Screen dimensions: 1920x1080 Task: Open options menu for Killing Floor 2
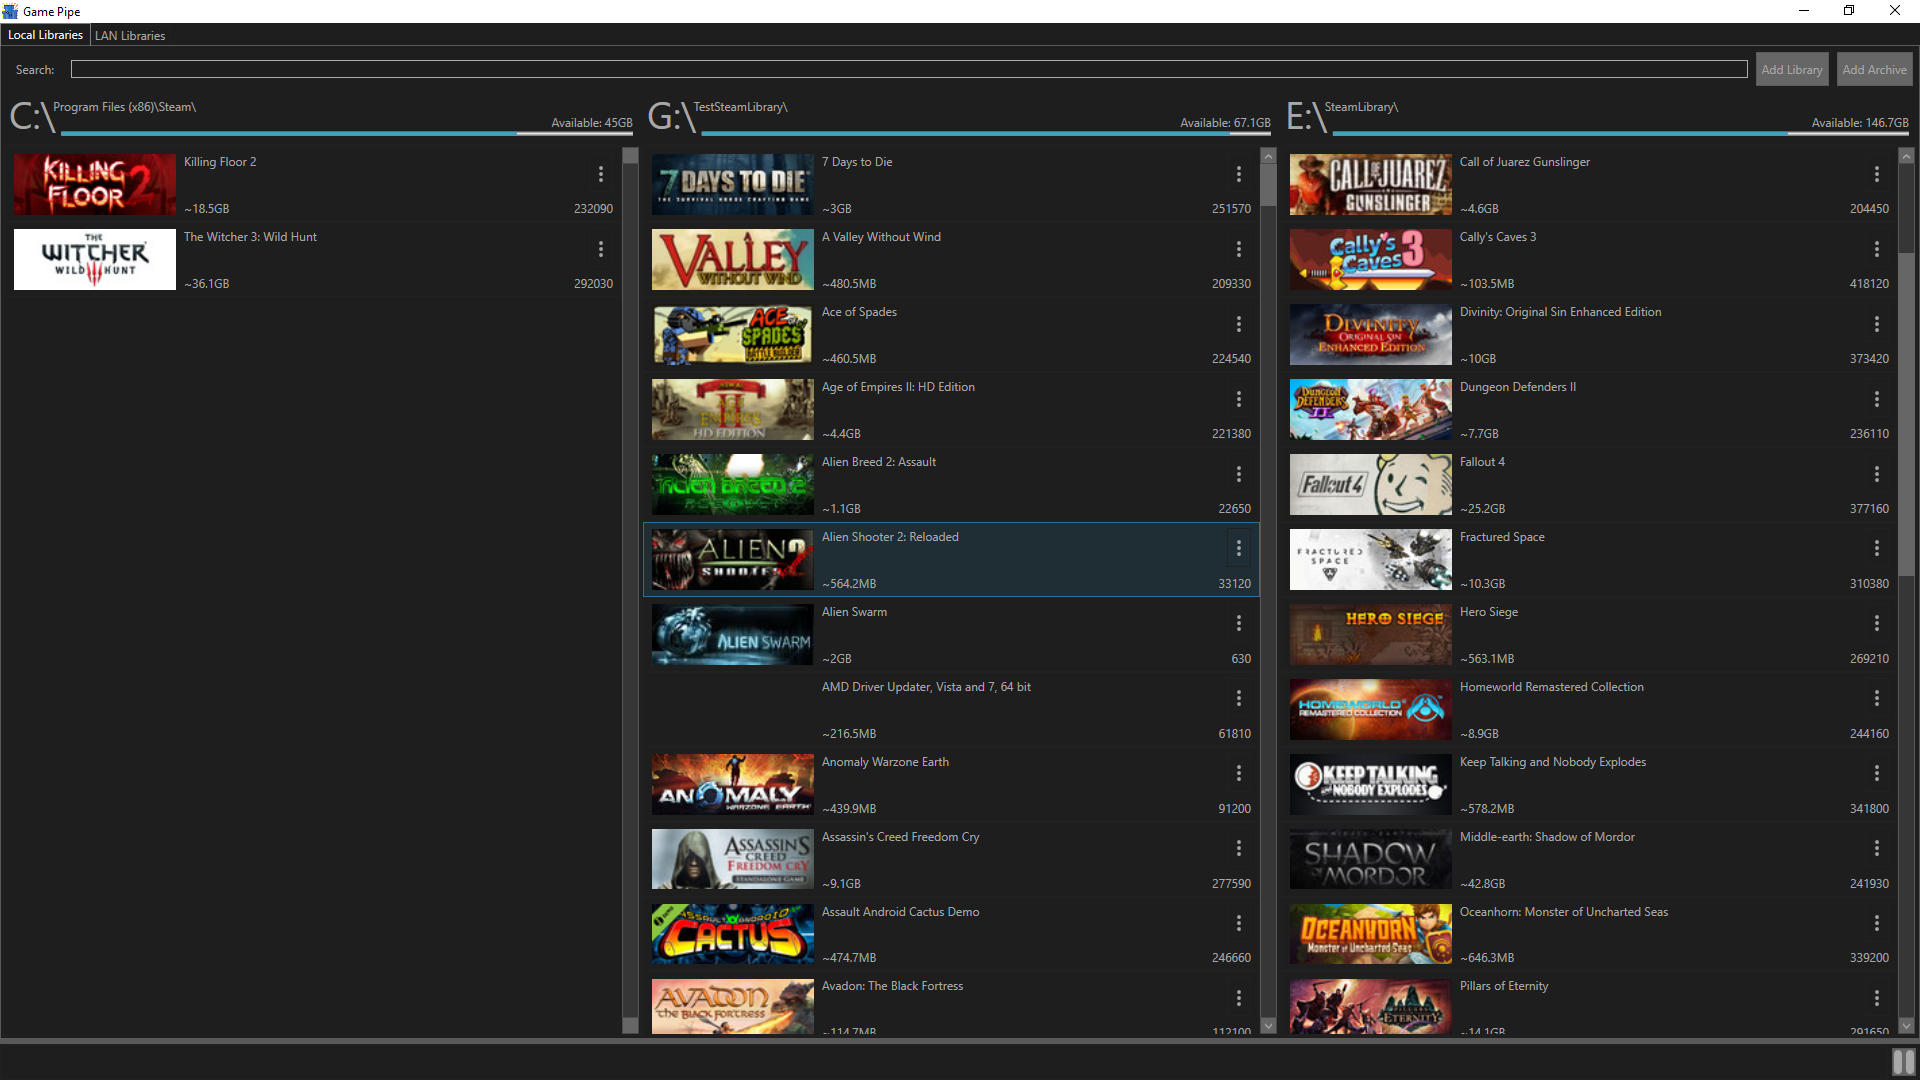coord(600,174)
